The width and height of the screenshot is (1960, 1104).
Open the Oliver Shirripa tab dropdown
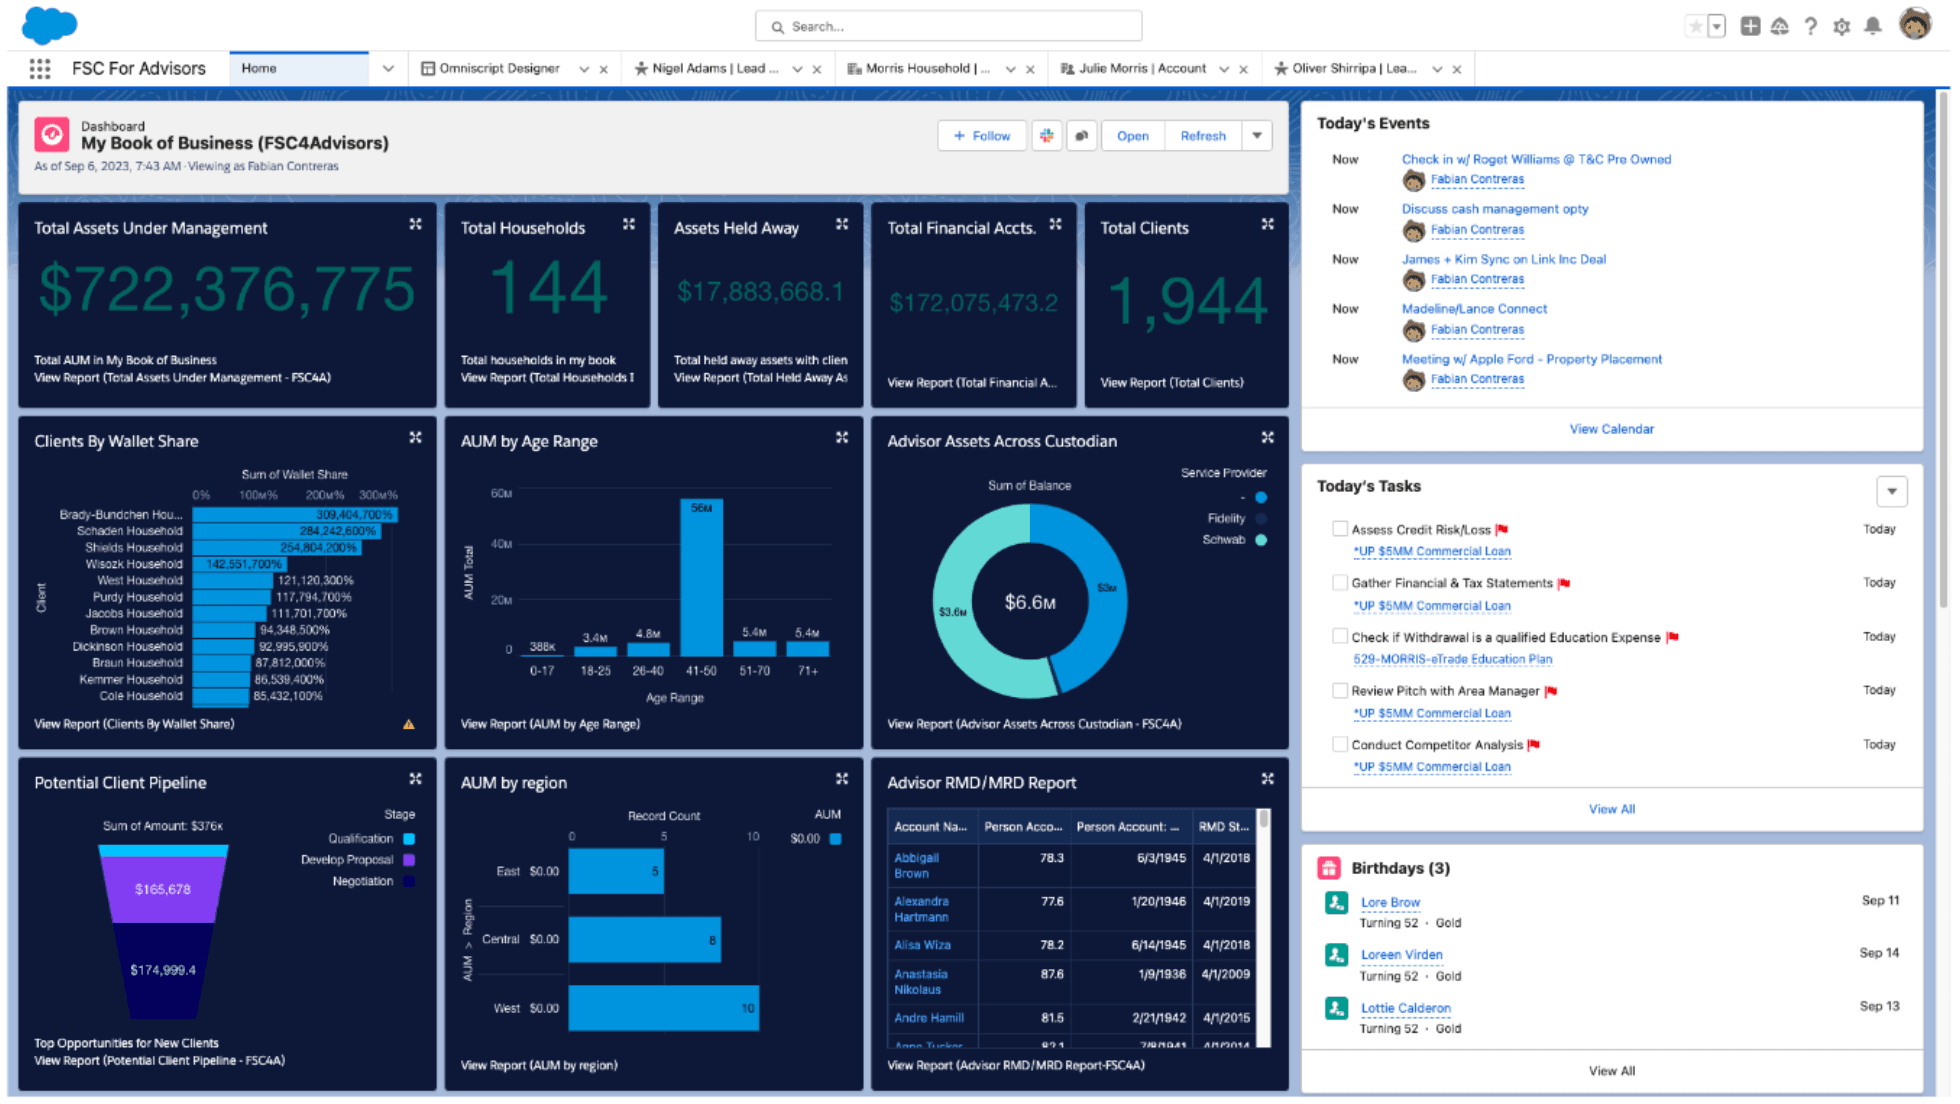tap(1437, 70)
